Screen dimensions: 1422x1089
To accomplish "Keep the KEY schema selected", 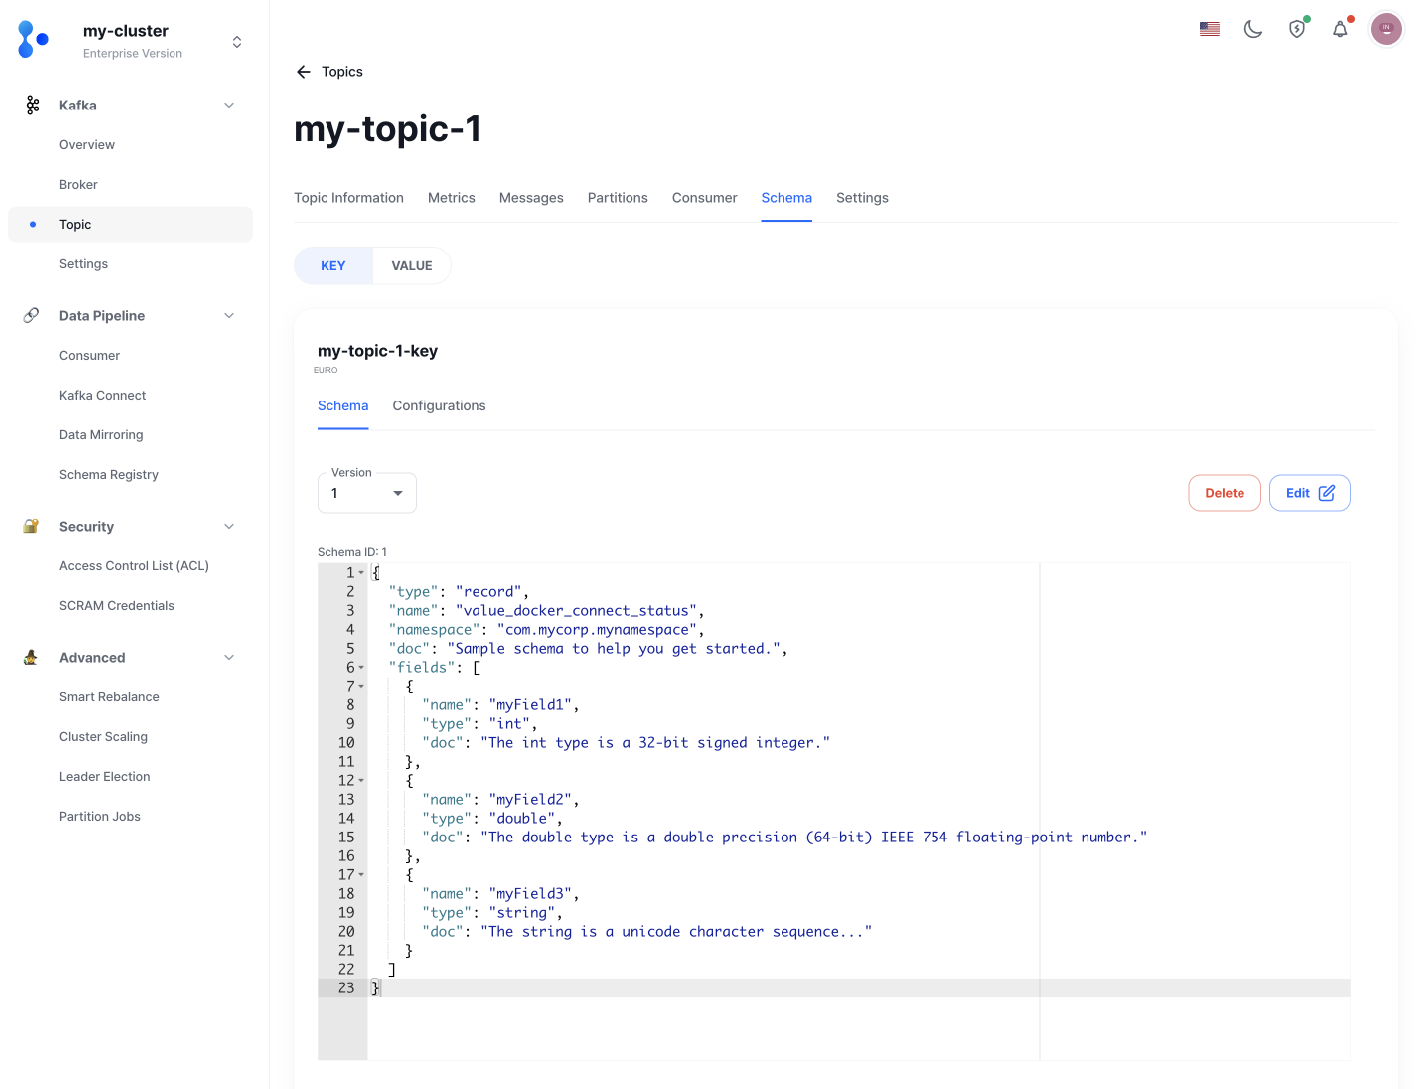I will click(333, 265).
